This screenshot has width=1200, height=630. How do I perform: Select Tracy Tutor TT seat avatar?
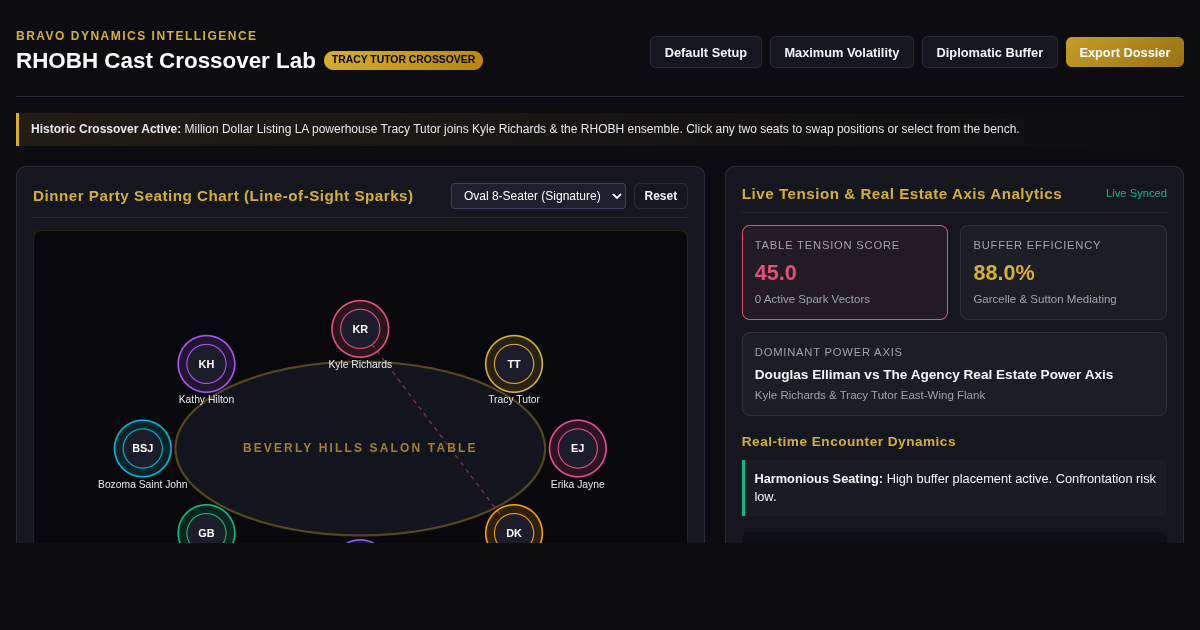[514, 364]
